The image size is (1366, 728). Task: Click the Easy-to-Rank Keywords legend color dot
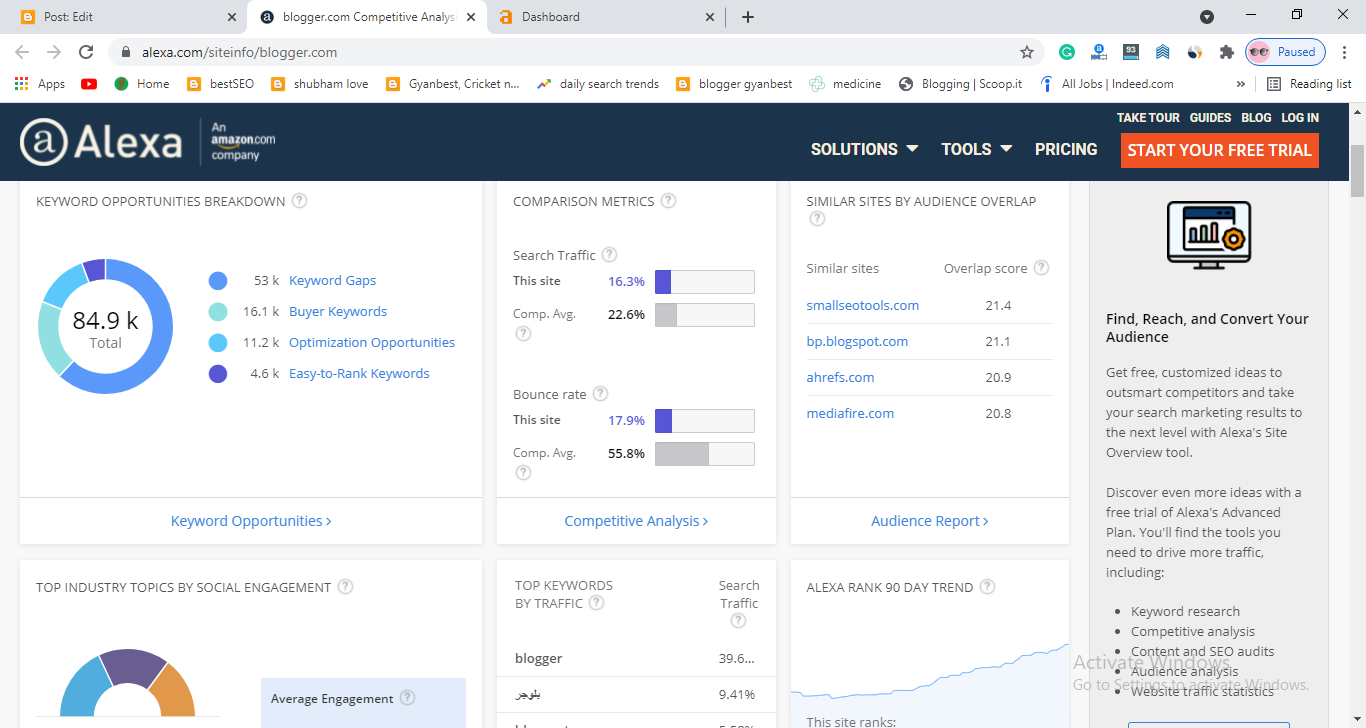click(x=218, y=374)
